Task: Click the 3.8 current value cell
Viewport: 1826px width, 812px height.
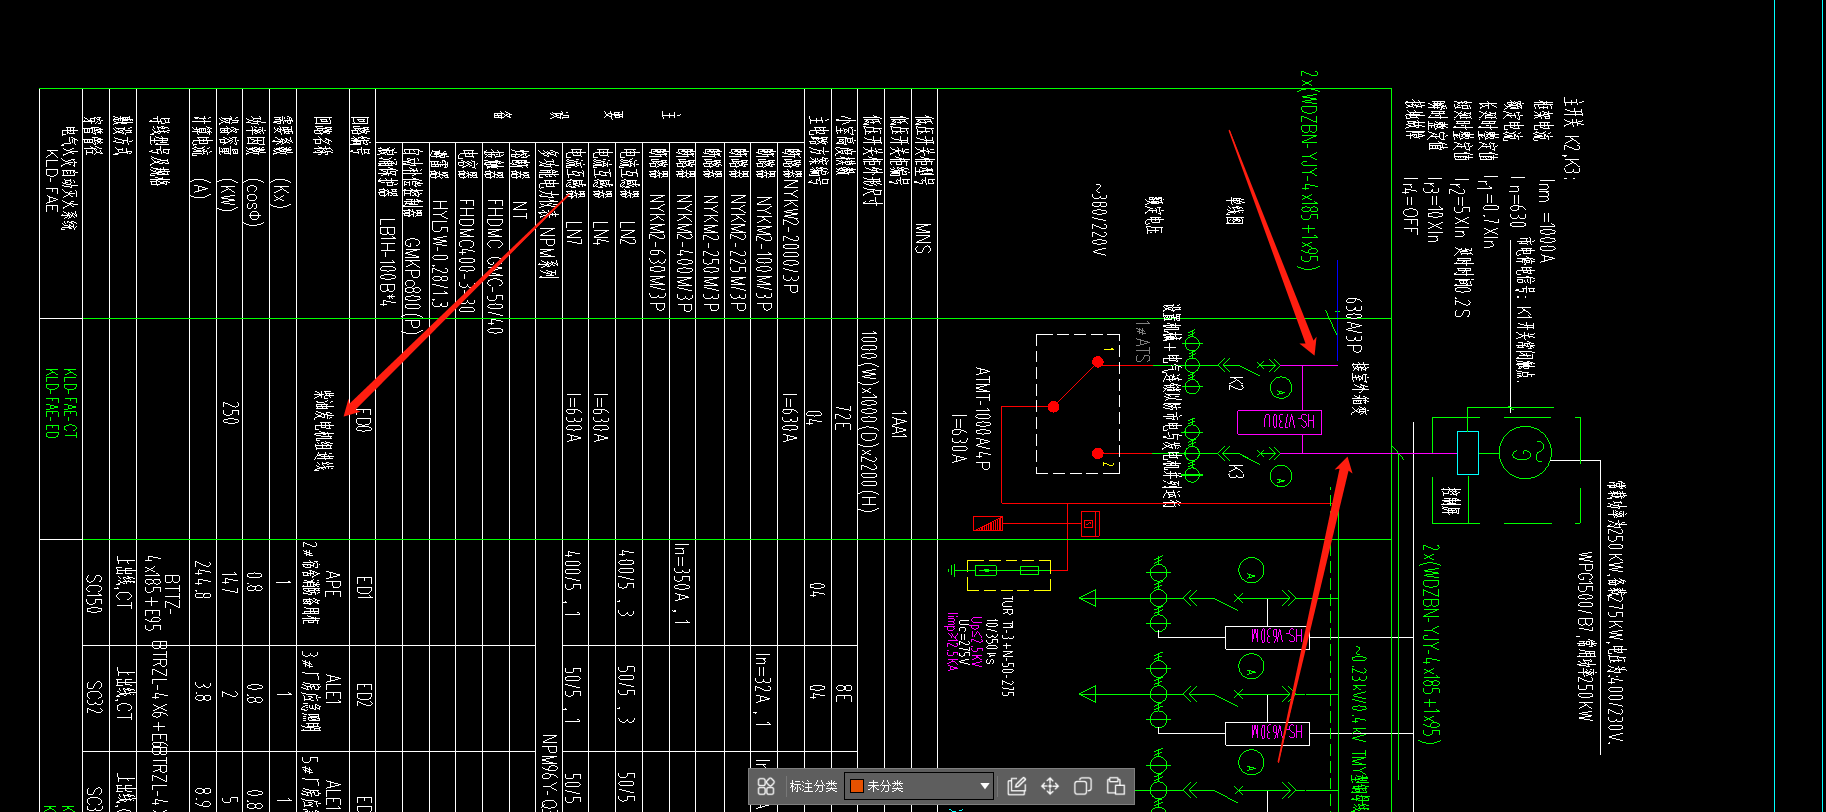Action: click(201, 692)
